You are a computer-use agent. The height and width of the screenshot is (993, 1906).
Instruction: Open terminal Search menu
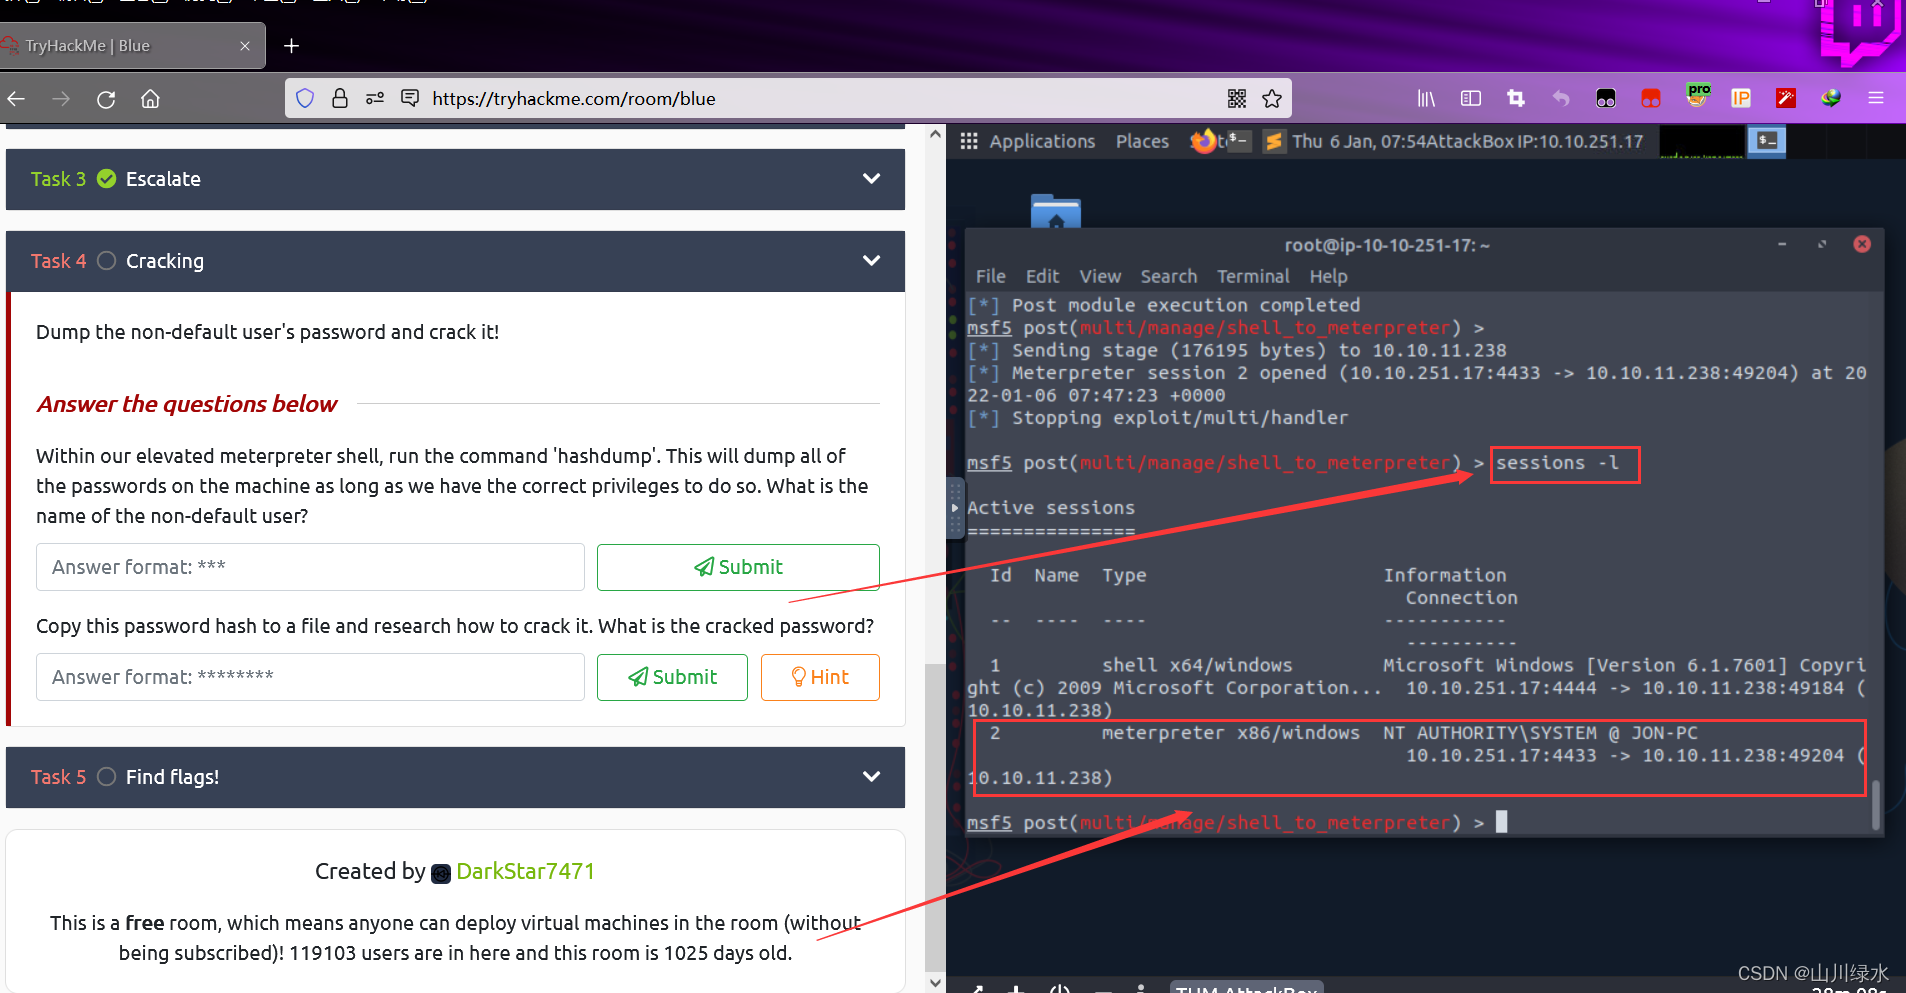[x=1169, y=276]
